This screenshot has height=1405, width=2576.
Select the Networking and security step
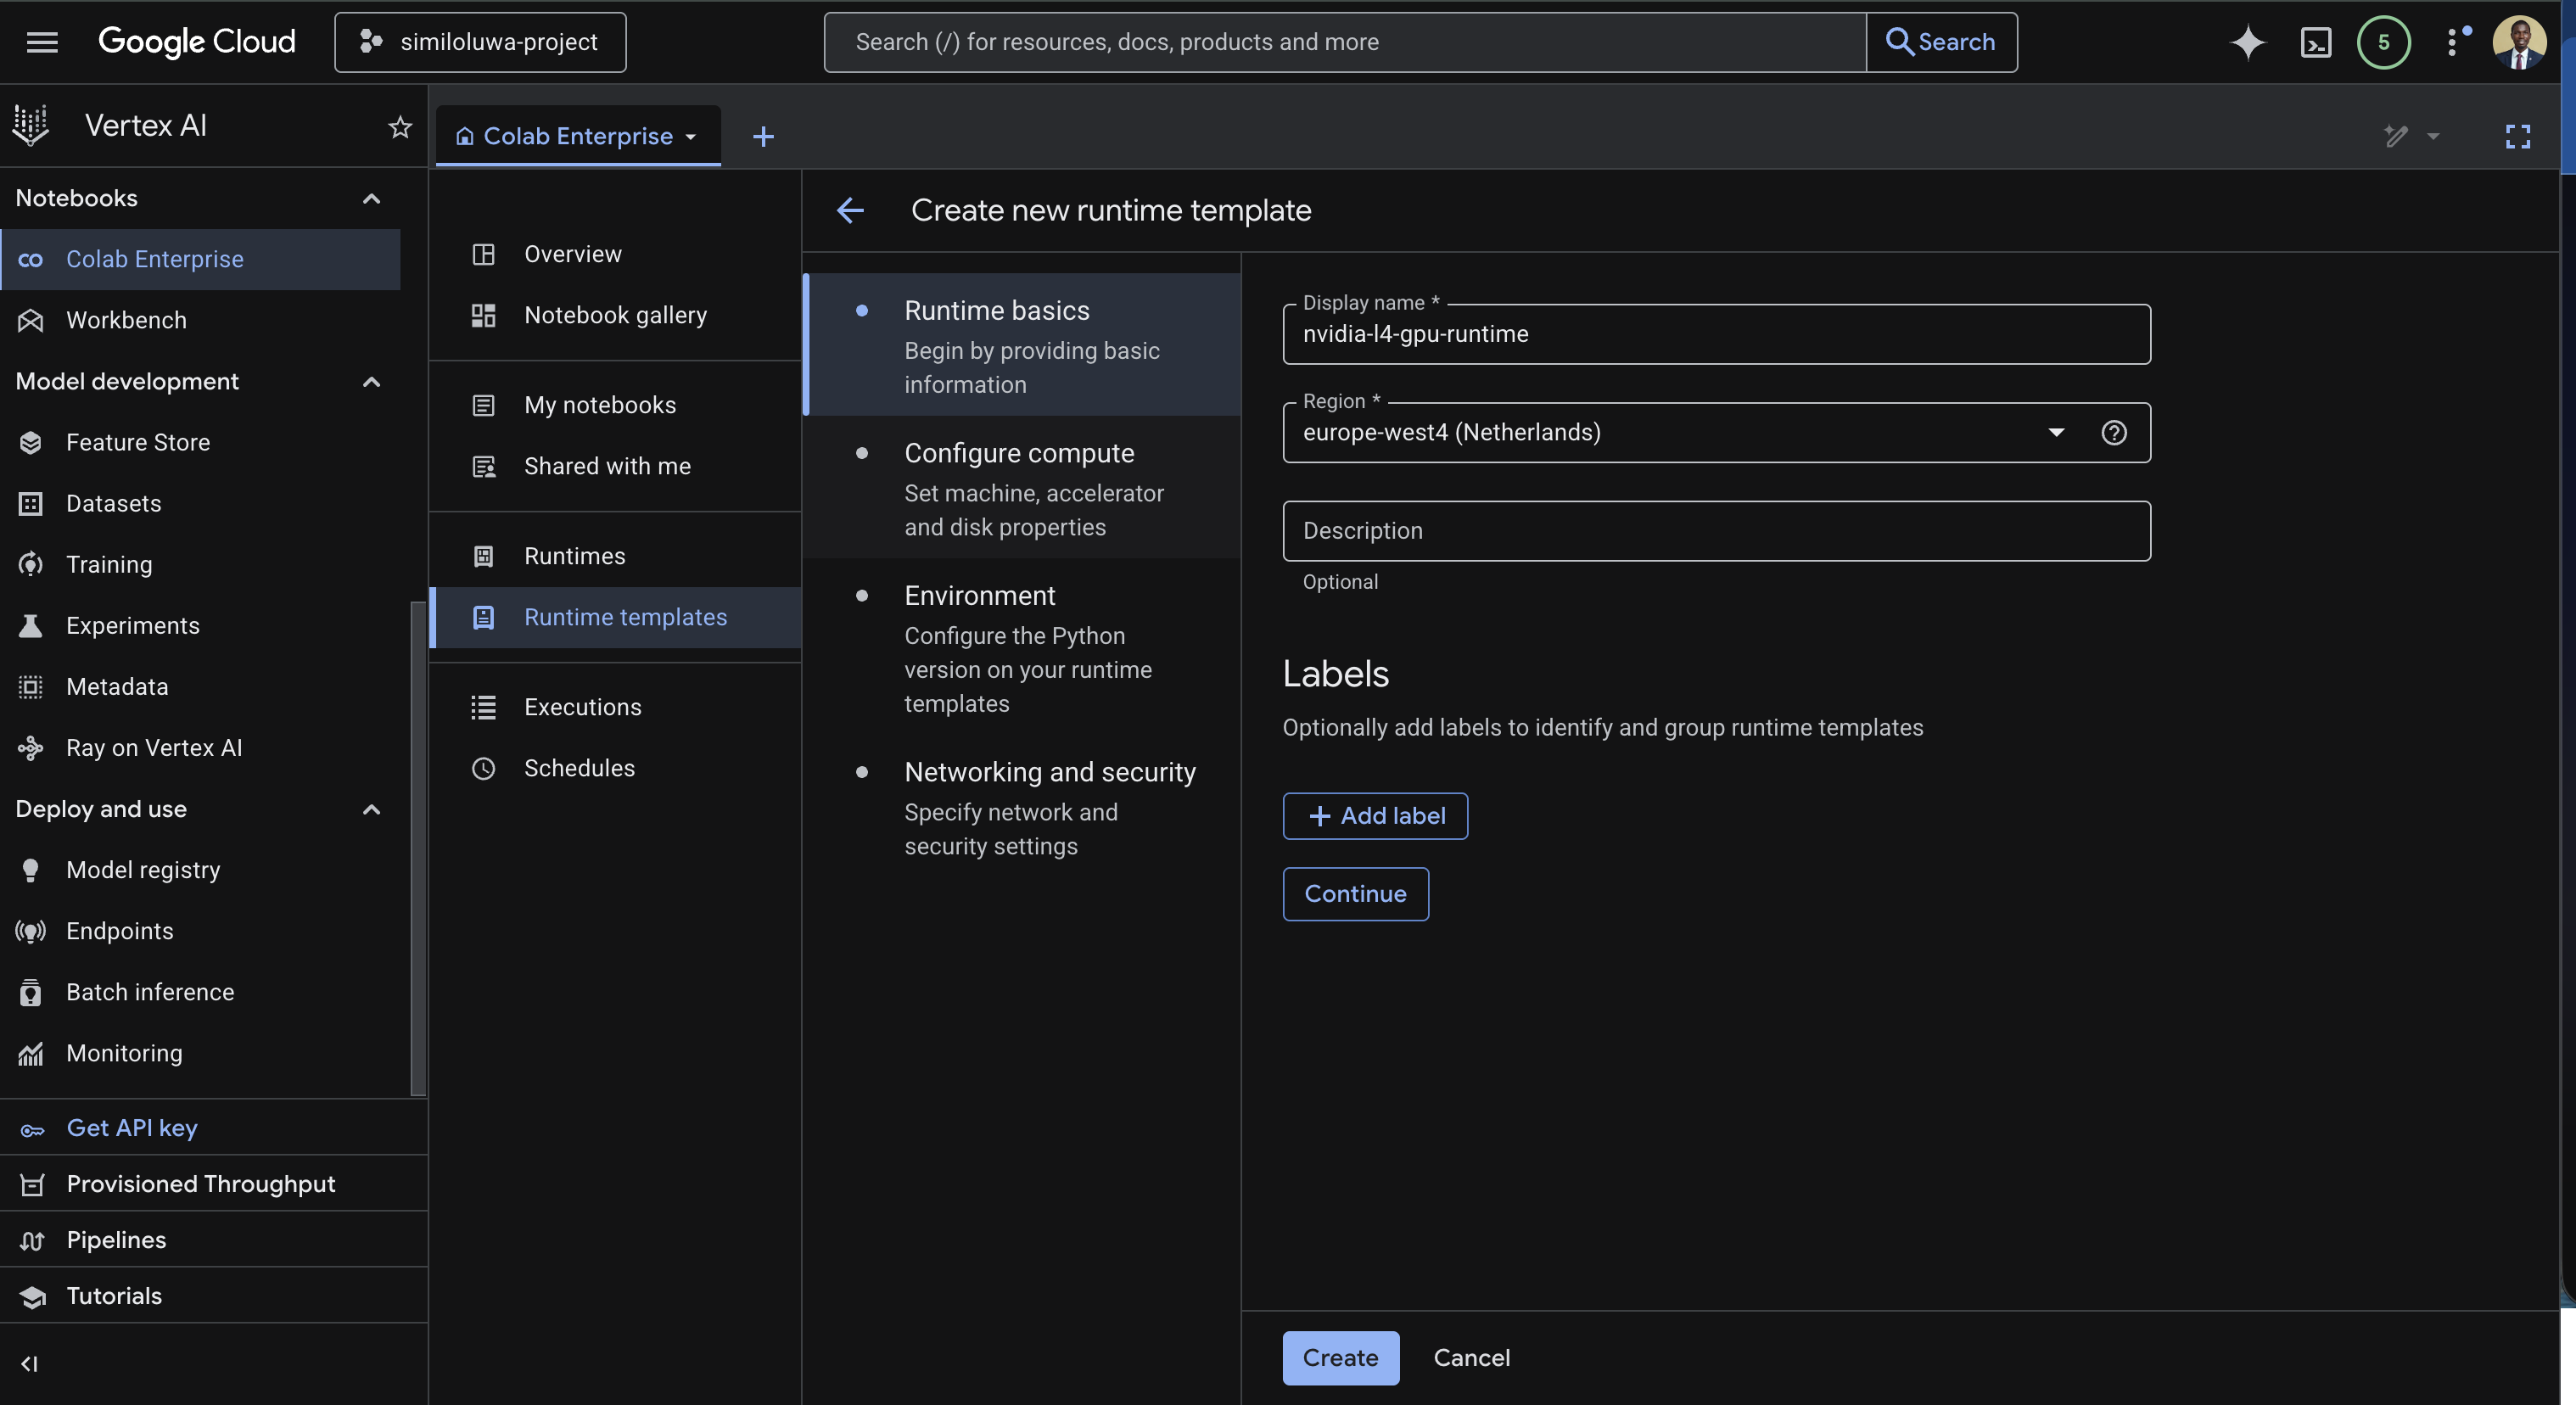(x=1050, y=771)
